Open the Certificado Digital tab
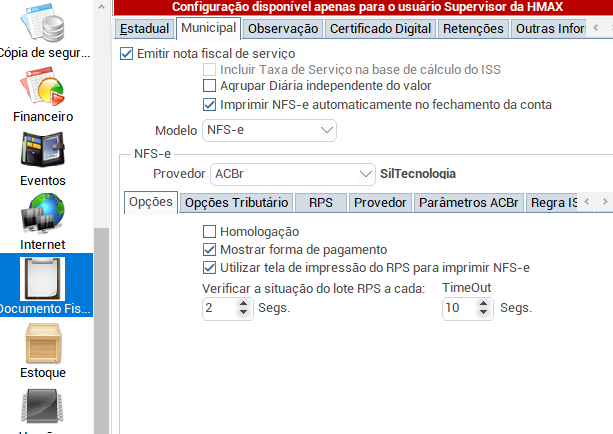The image size is (613, 434). (380, 29)
